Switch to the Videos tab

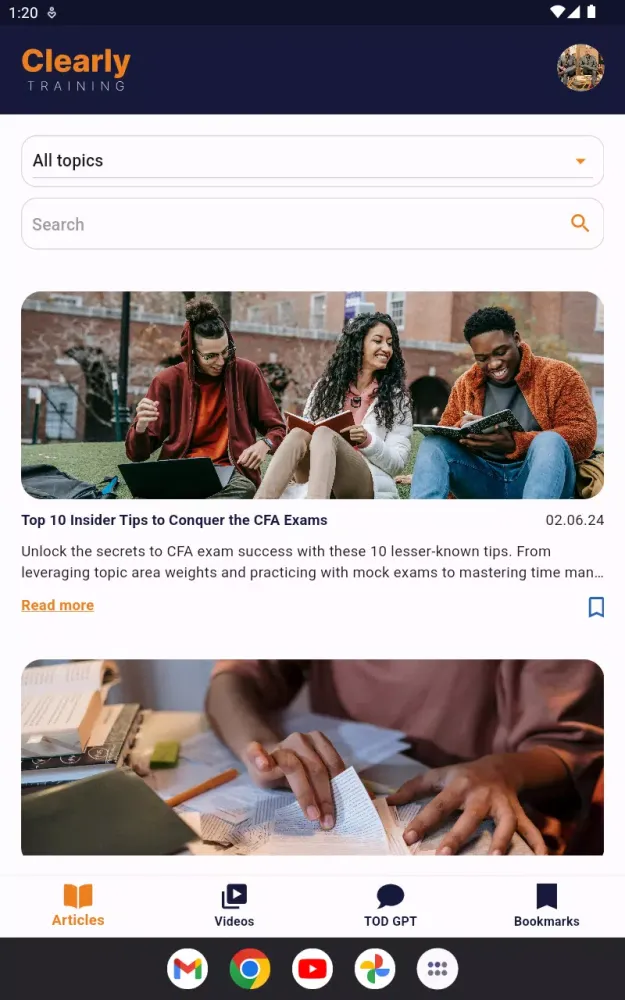[234, 906]
